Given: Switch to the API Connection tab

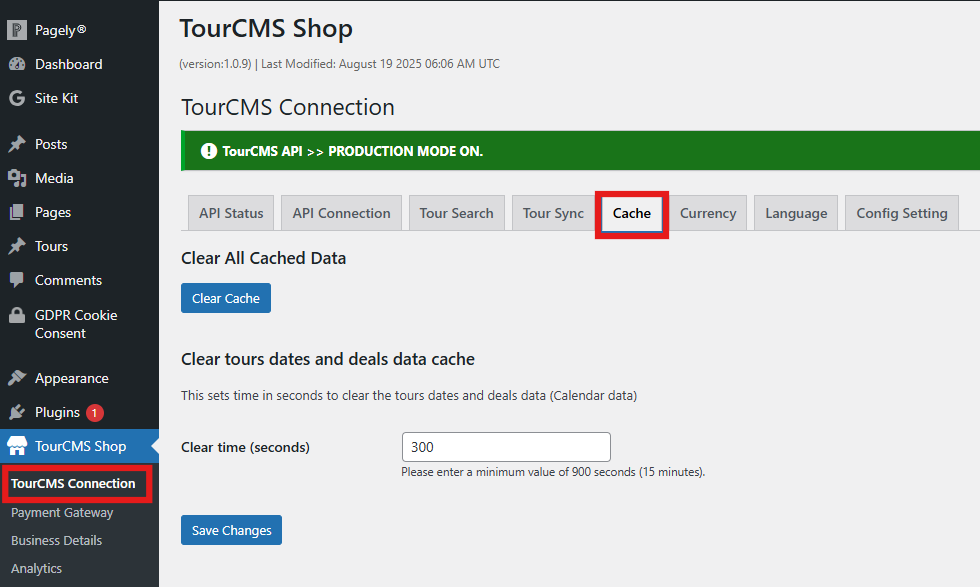Looking at the screenshot, I should 341,213.
